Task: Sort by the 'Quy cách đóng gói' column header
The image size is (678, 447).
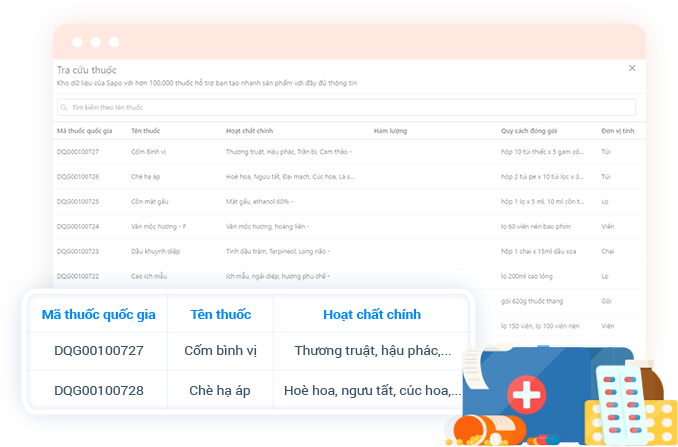Action: (x=528, y=131)
